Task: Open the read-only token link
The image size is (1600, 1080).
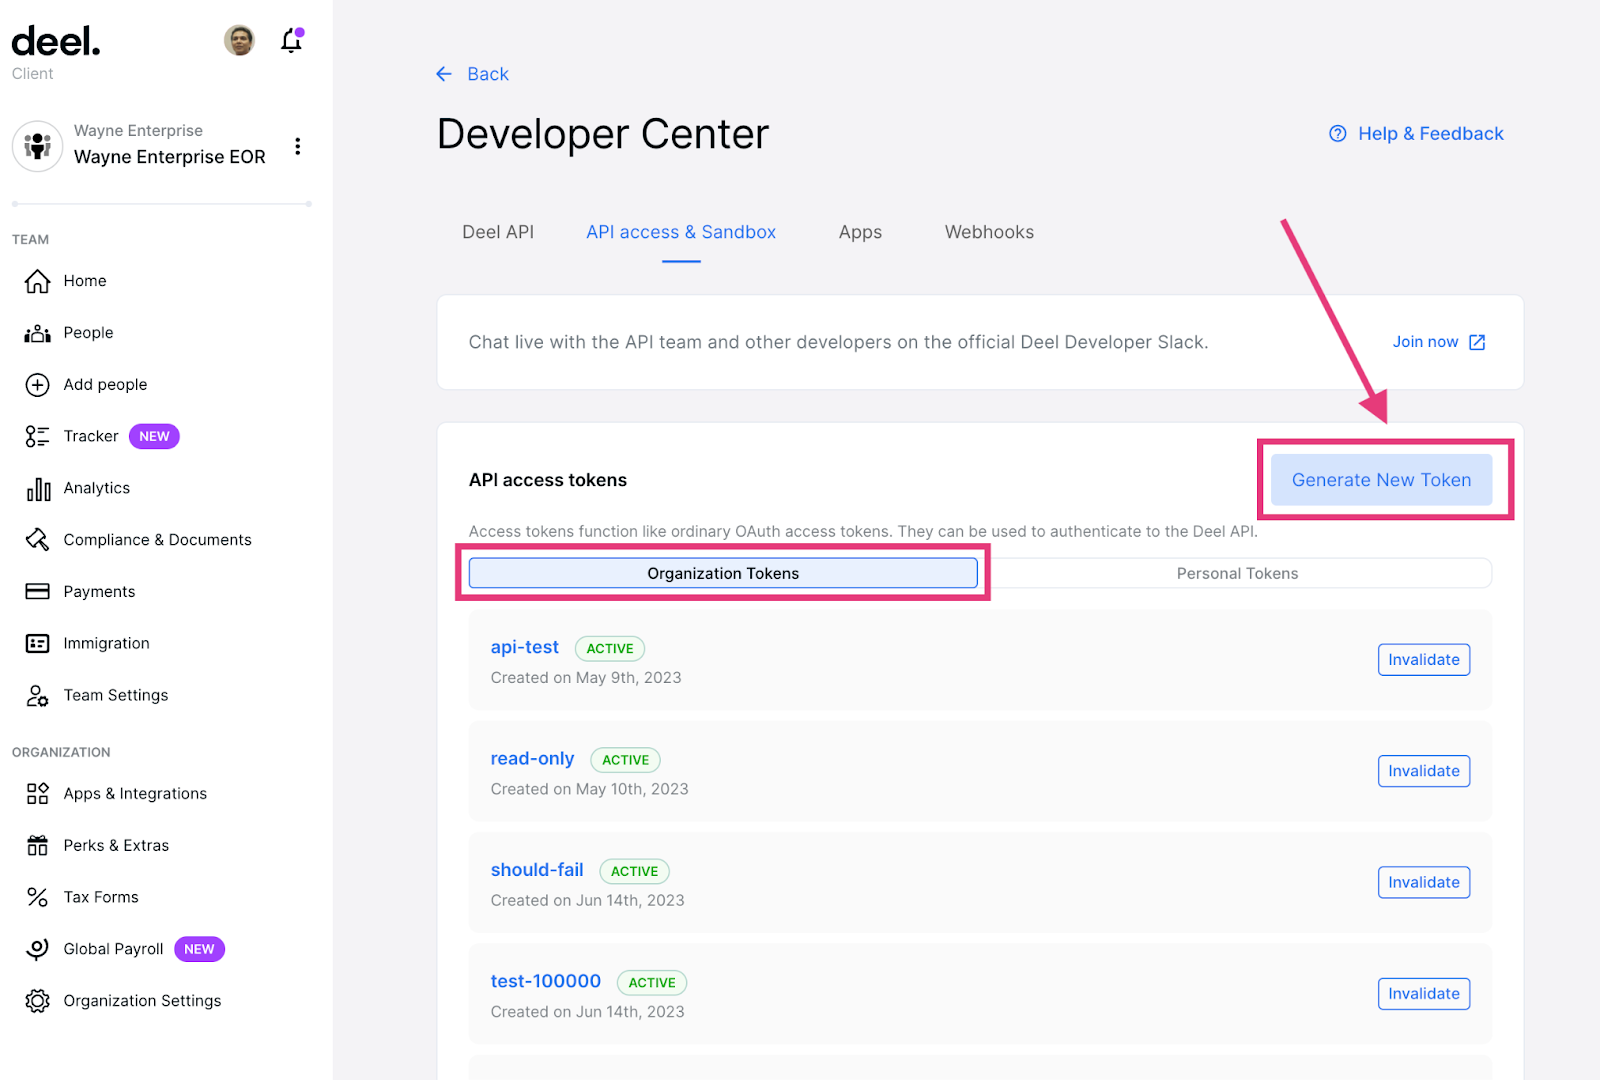Action: point(532,759)
